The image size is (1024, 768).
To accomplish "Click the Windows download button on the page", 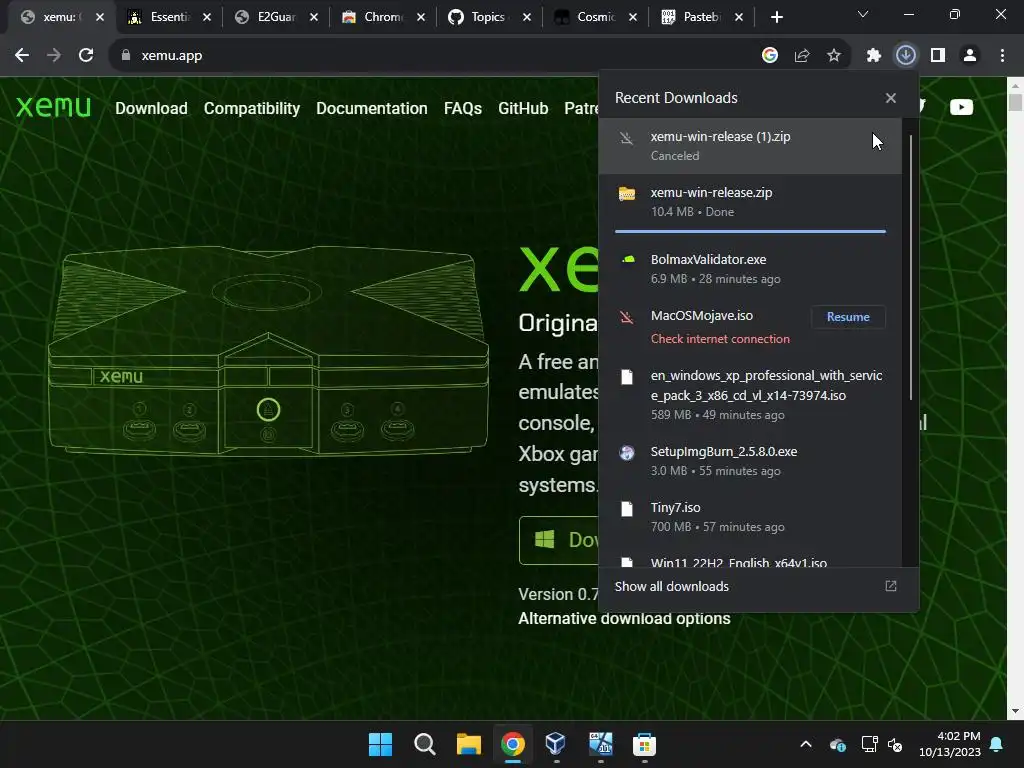I will pos(558,540).
